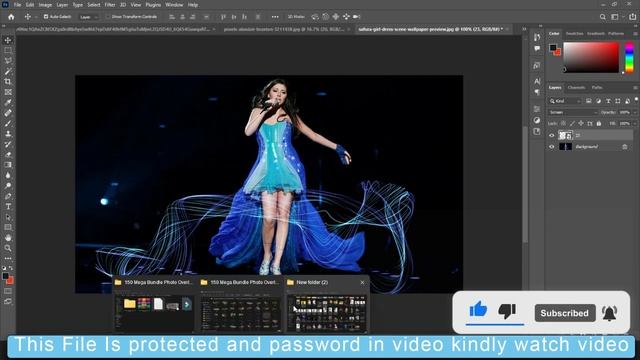Select the Clone Stamp tool
This screenshot has height=360, width=640.
[8, 134]
